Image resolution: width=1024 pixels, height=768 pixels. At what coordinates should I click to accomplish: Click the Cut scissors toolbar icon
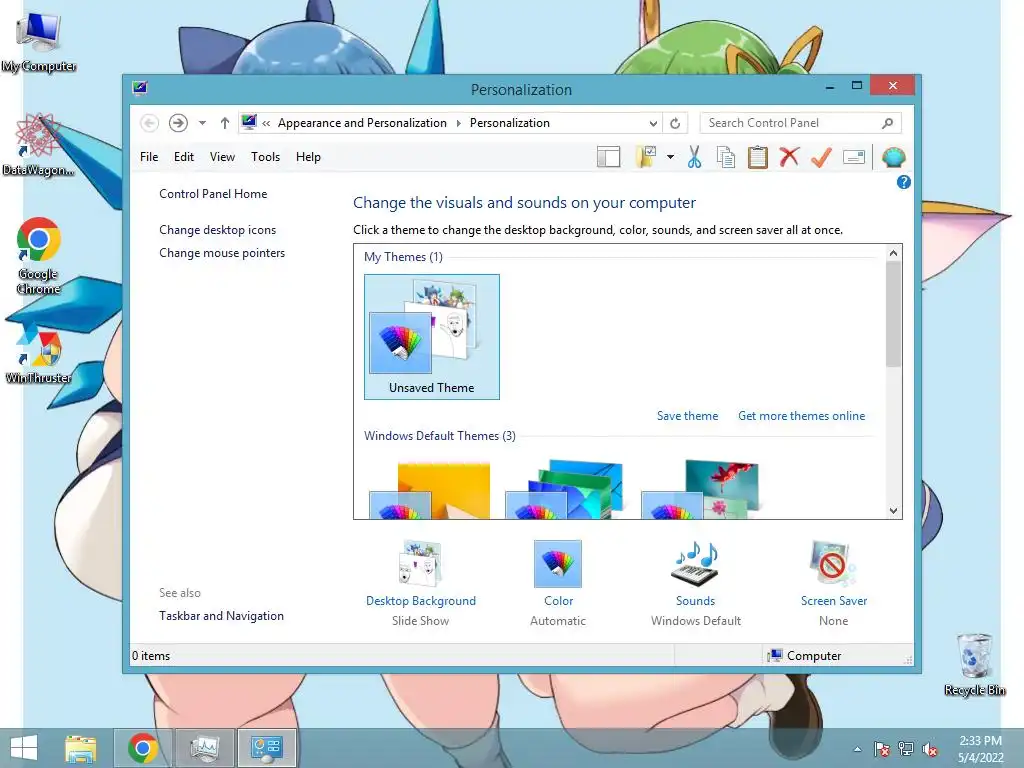pos(694,157)
